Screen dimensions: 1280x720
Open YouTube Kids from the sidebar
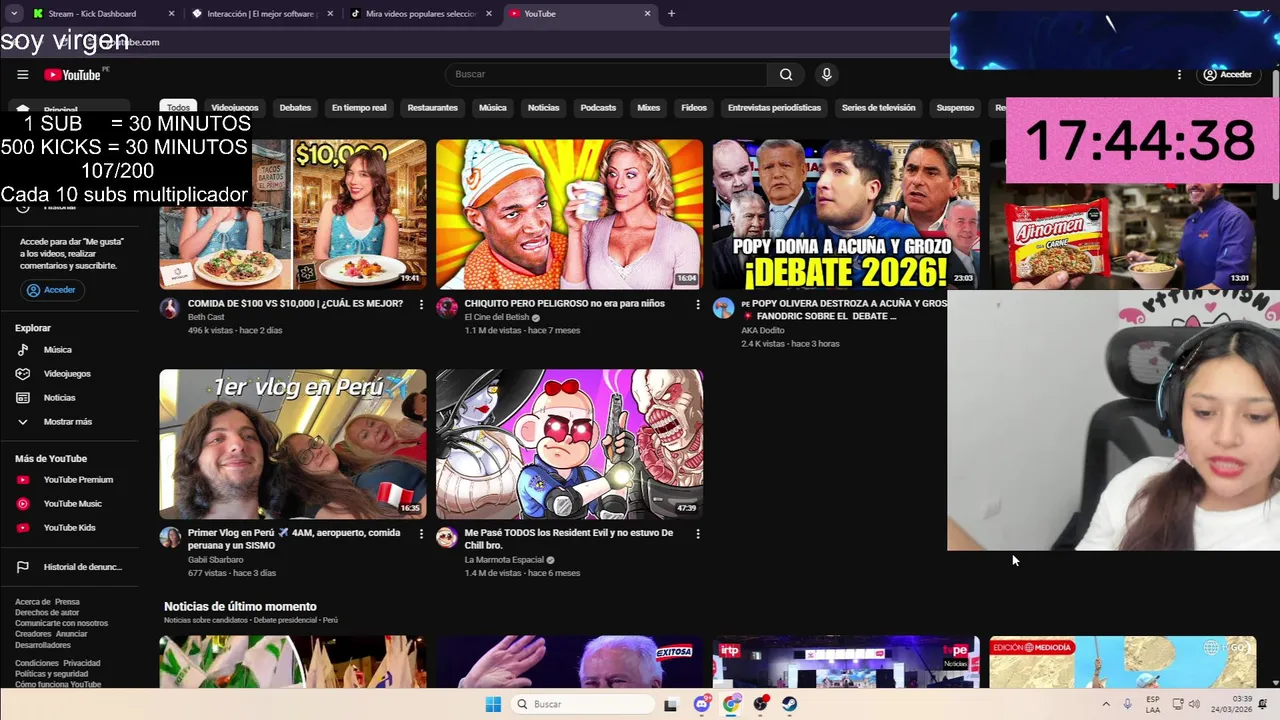pos(69,528)
